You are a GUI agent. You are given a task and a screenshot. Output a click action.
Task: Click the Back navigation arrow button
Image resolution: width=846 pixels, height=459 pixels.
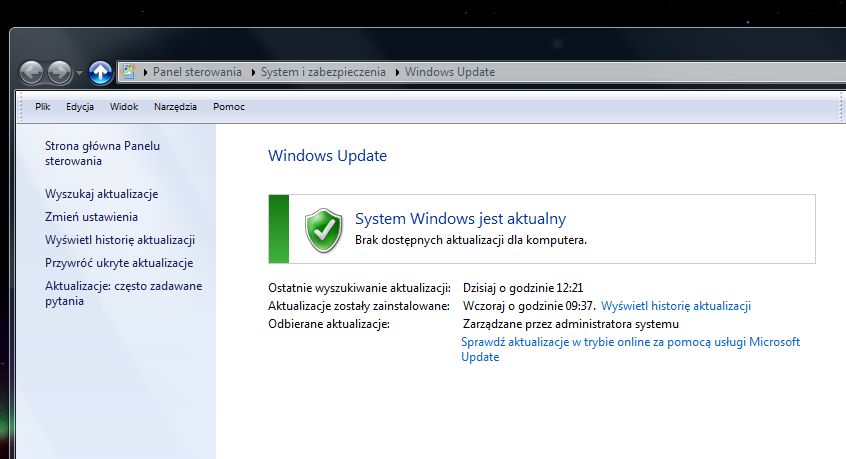point(31,72)
